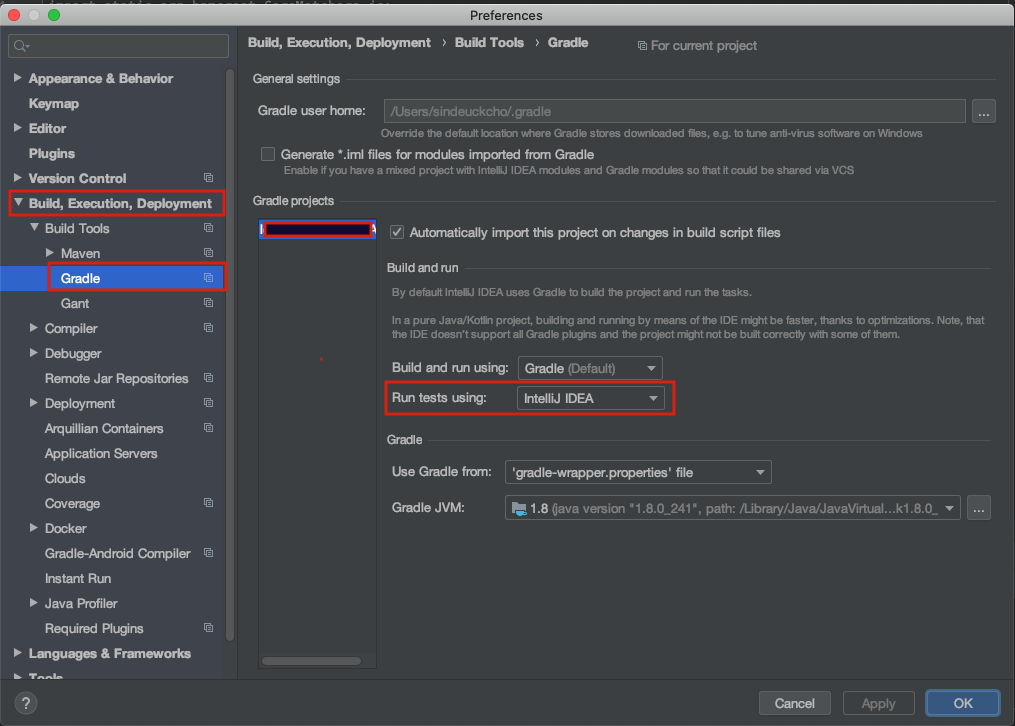The image size is (1015, 726).
Task: Open the browse button next to Gradle user home
Action: (x=983, y=111)
